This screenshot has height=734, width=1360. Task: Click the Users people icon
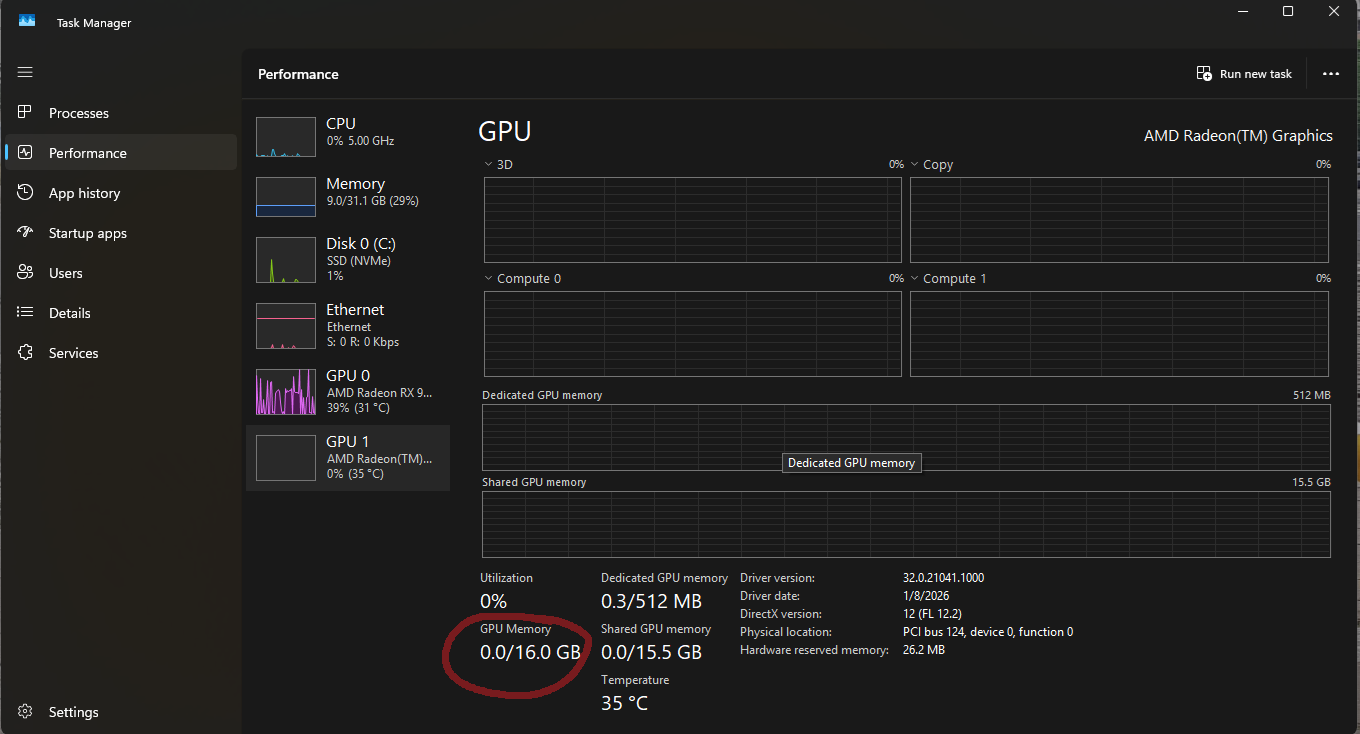coord(25,273)
